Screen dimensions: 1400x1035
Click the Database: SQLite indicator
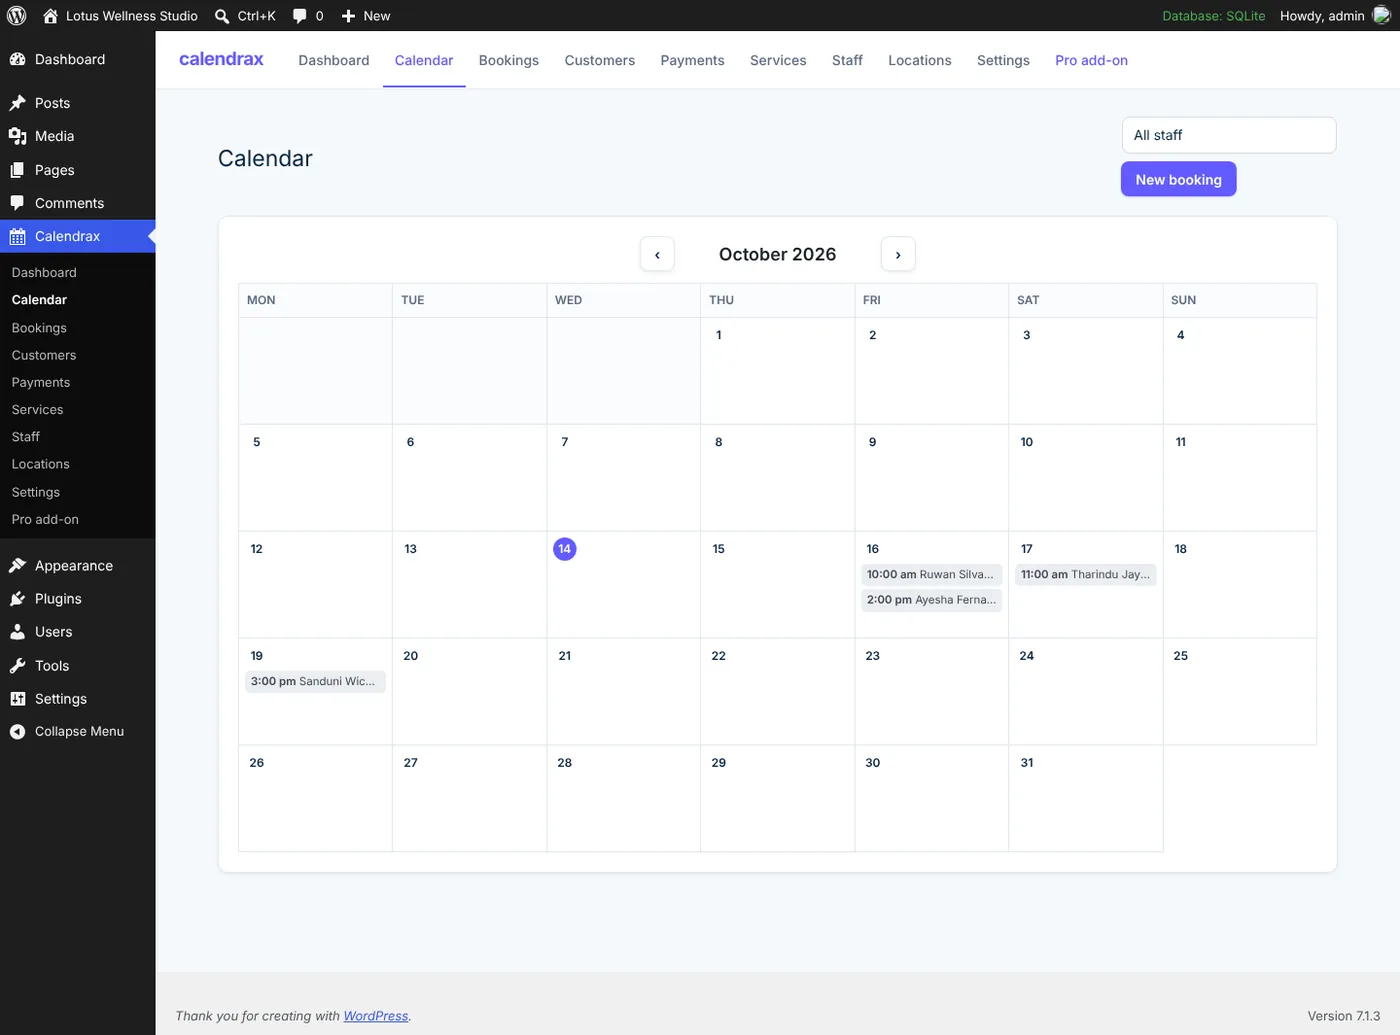[x=1213, y=16]
